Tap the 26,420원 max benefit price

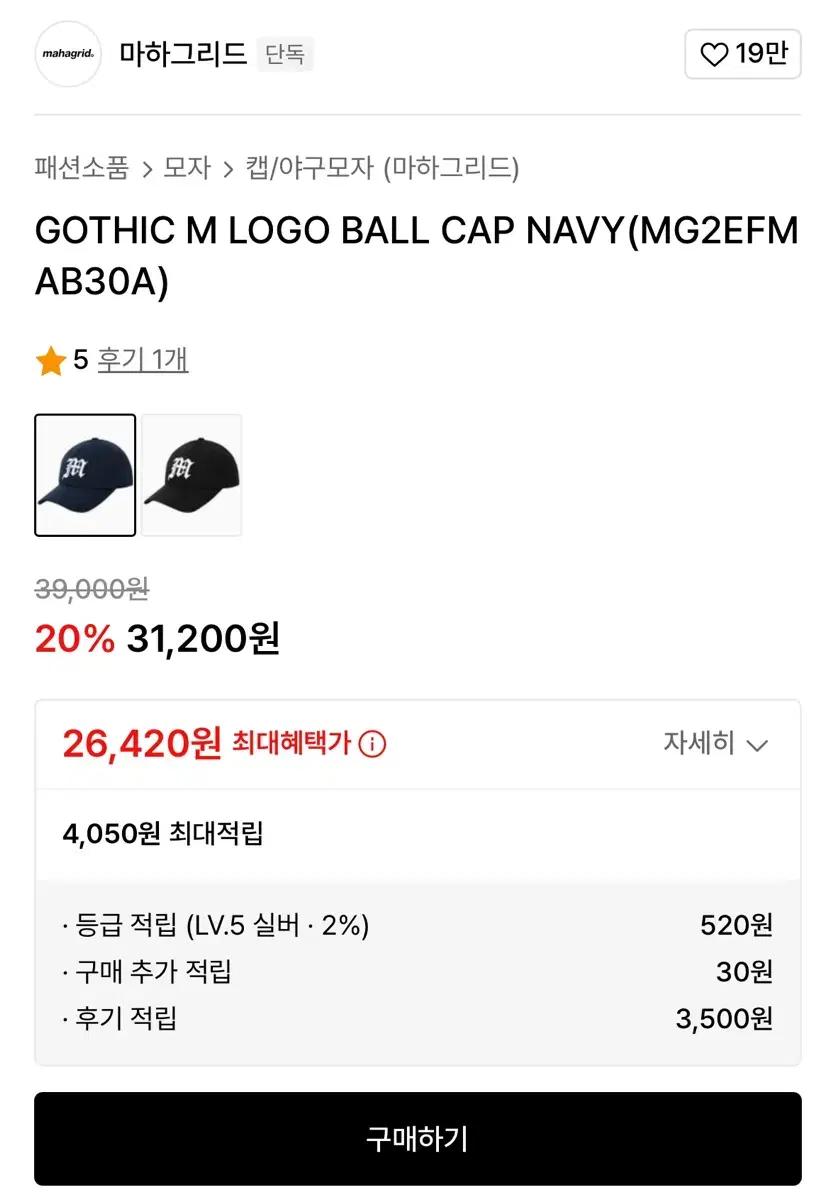pos(141,743)
